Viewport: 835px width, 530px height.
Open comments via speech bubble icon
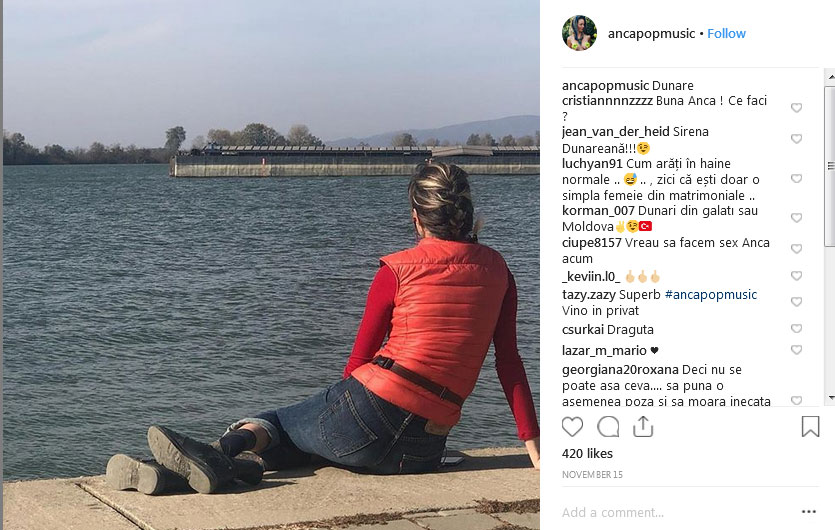point(608,427)
